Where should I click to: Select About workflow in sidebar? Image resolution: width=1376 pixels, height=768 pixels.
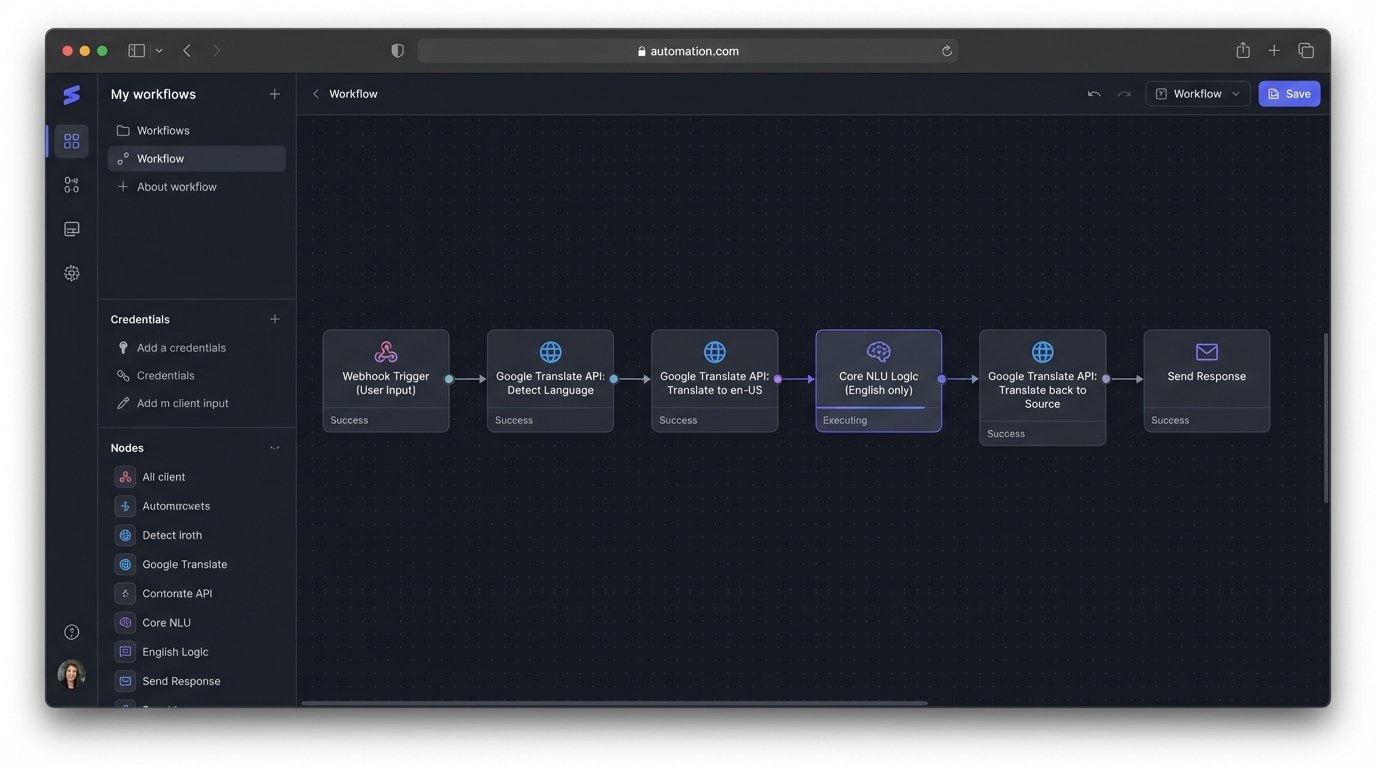point(176,187)
